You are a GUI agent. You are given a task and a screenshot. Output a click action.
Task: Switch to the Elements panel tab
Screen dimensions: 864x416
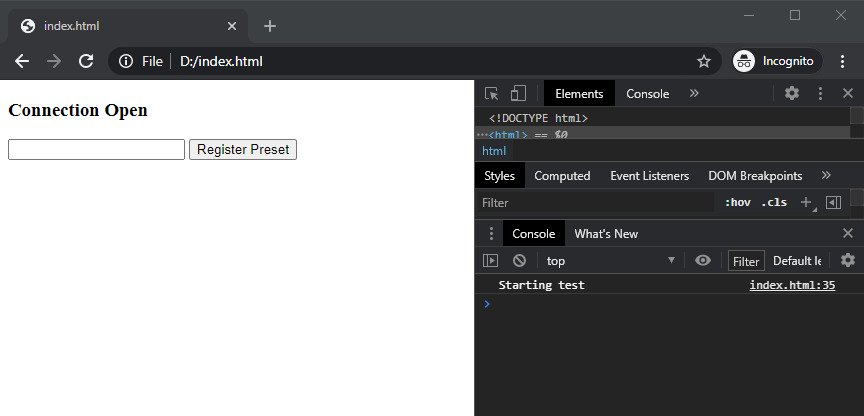(579, 94)
